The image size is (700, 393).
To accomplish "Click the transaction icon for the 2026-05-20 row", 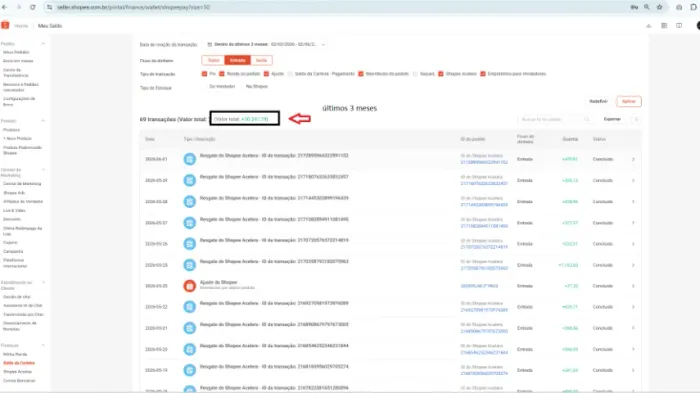I will pyautogui.click(x=190, y=349).
